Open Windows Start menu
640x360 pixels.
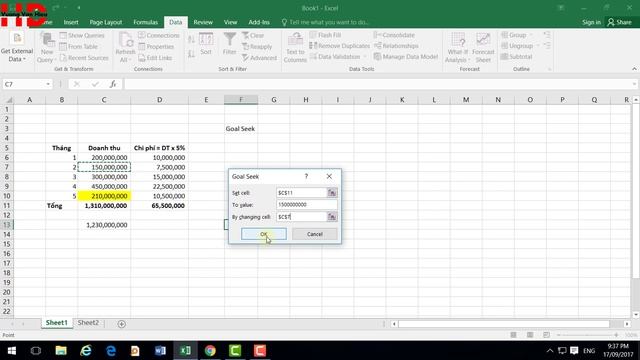point(11,351)
